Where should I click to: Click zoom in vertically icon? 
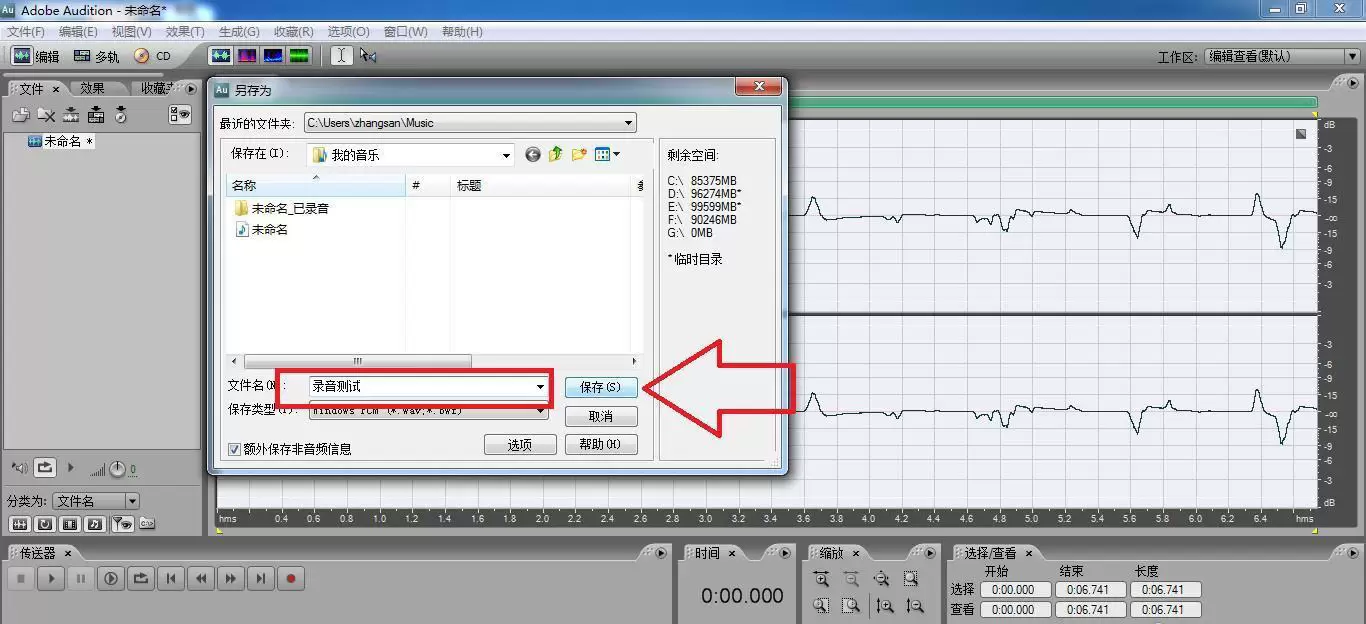pyautogui.click(x=885, y=605)
